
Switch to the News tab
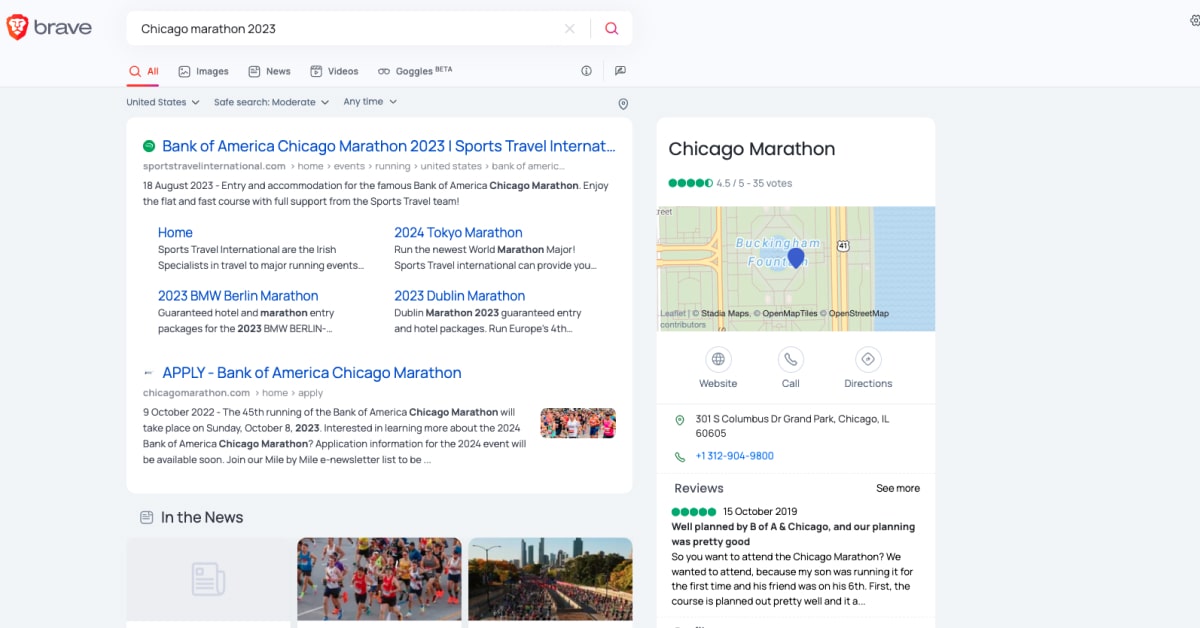click(270, 71)
